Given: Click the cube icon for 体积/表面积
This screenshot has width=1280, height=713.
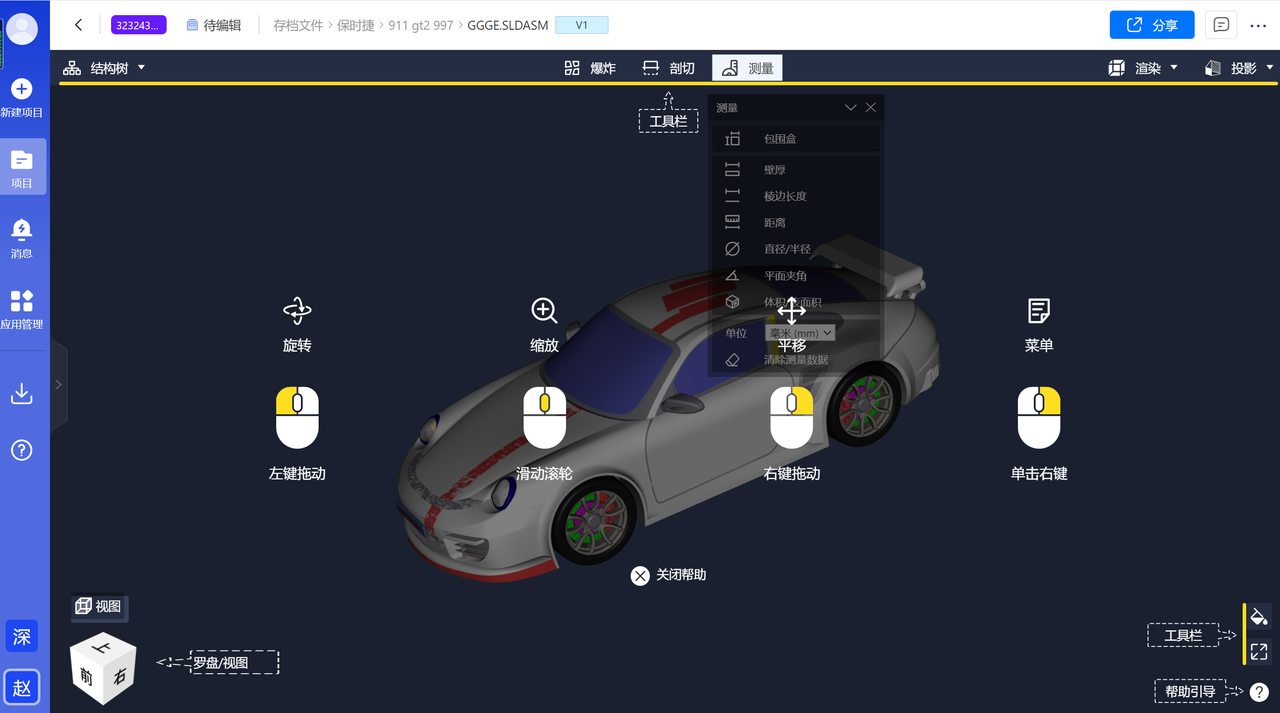Looking at the screenshot, I should [x=733, y=302].
